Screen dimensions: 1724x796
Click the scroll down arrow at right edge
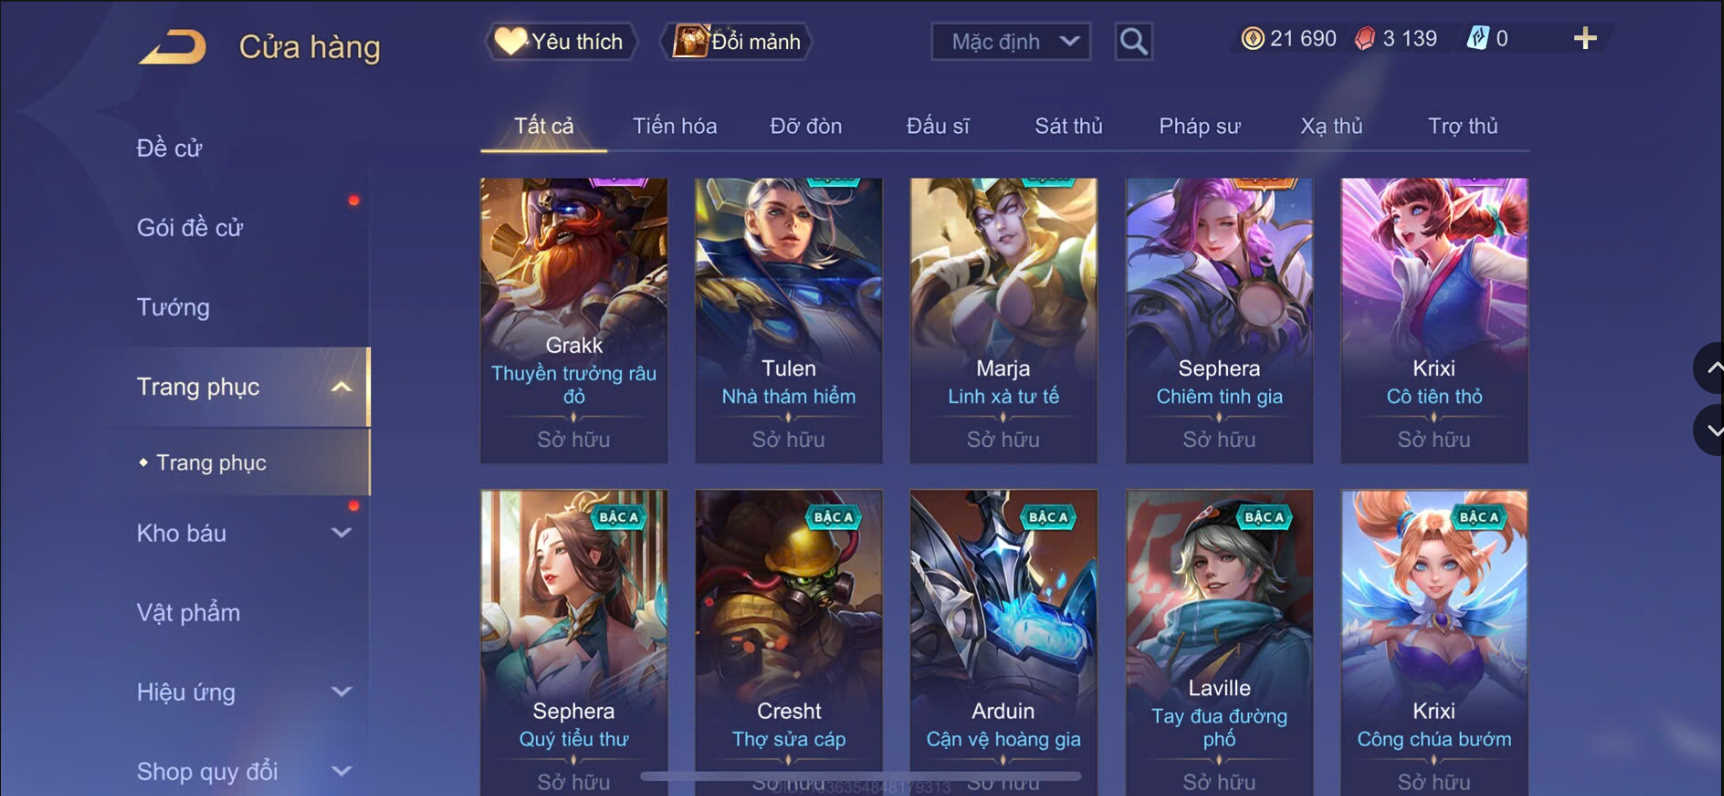(x=1710, y=430)
